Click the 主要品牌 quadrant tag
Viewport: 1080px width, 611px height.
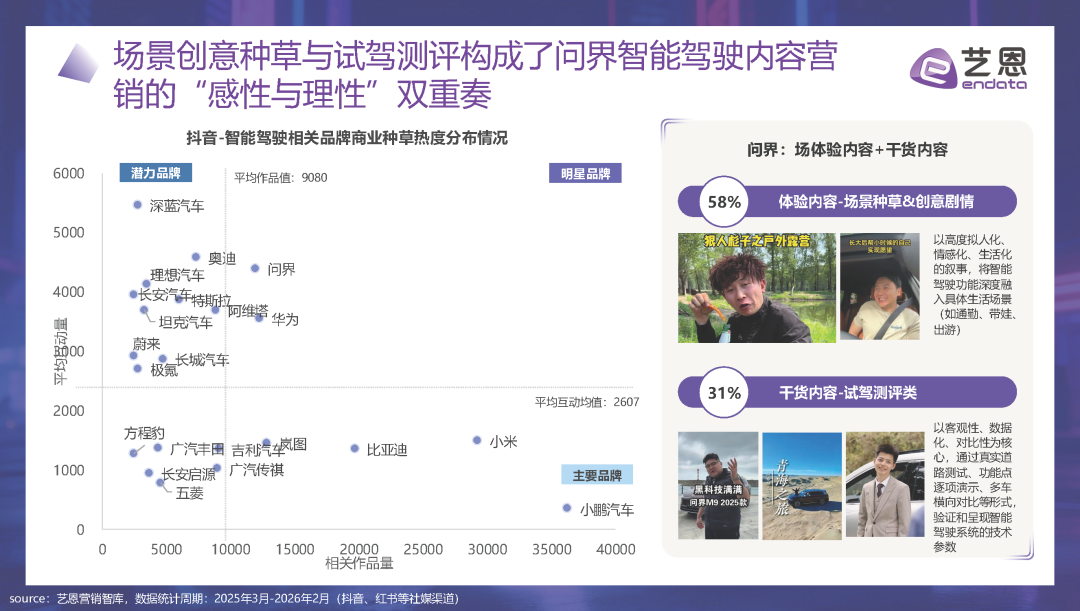click(597, 475)
